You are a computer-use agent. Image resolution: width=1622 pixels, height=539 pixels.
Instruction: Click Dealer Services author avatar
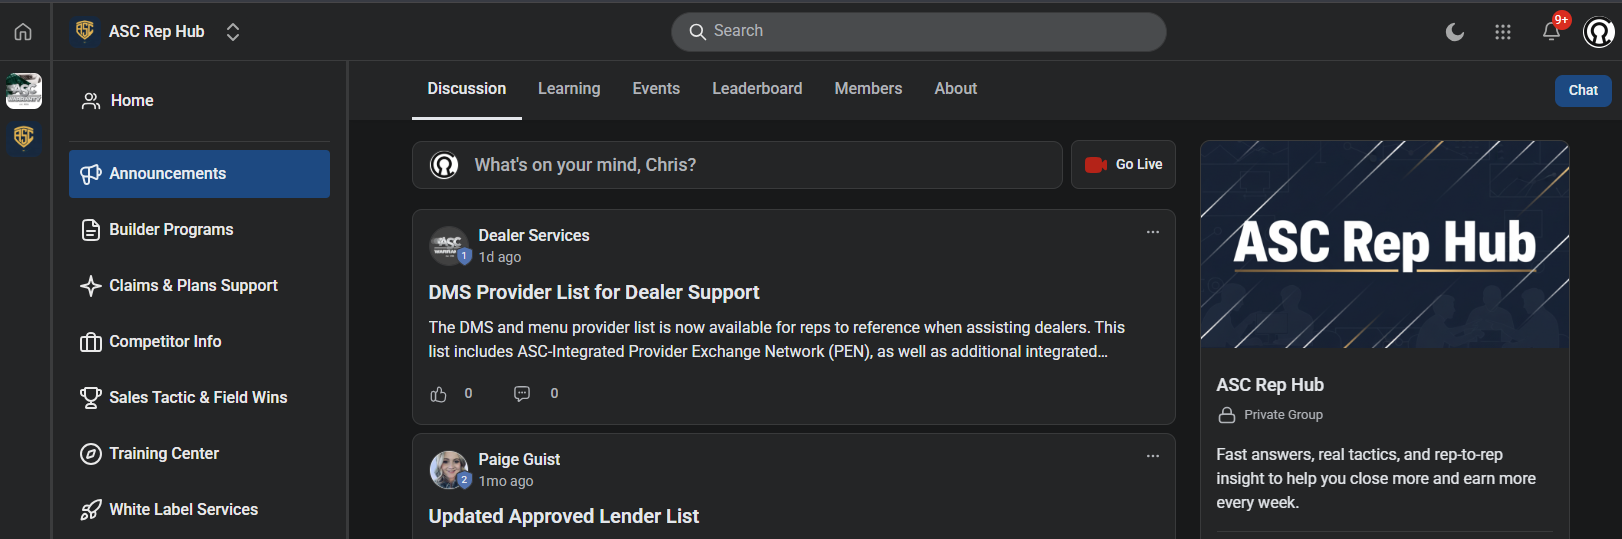click(x=449, y=245)
